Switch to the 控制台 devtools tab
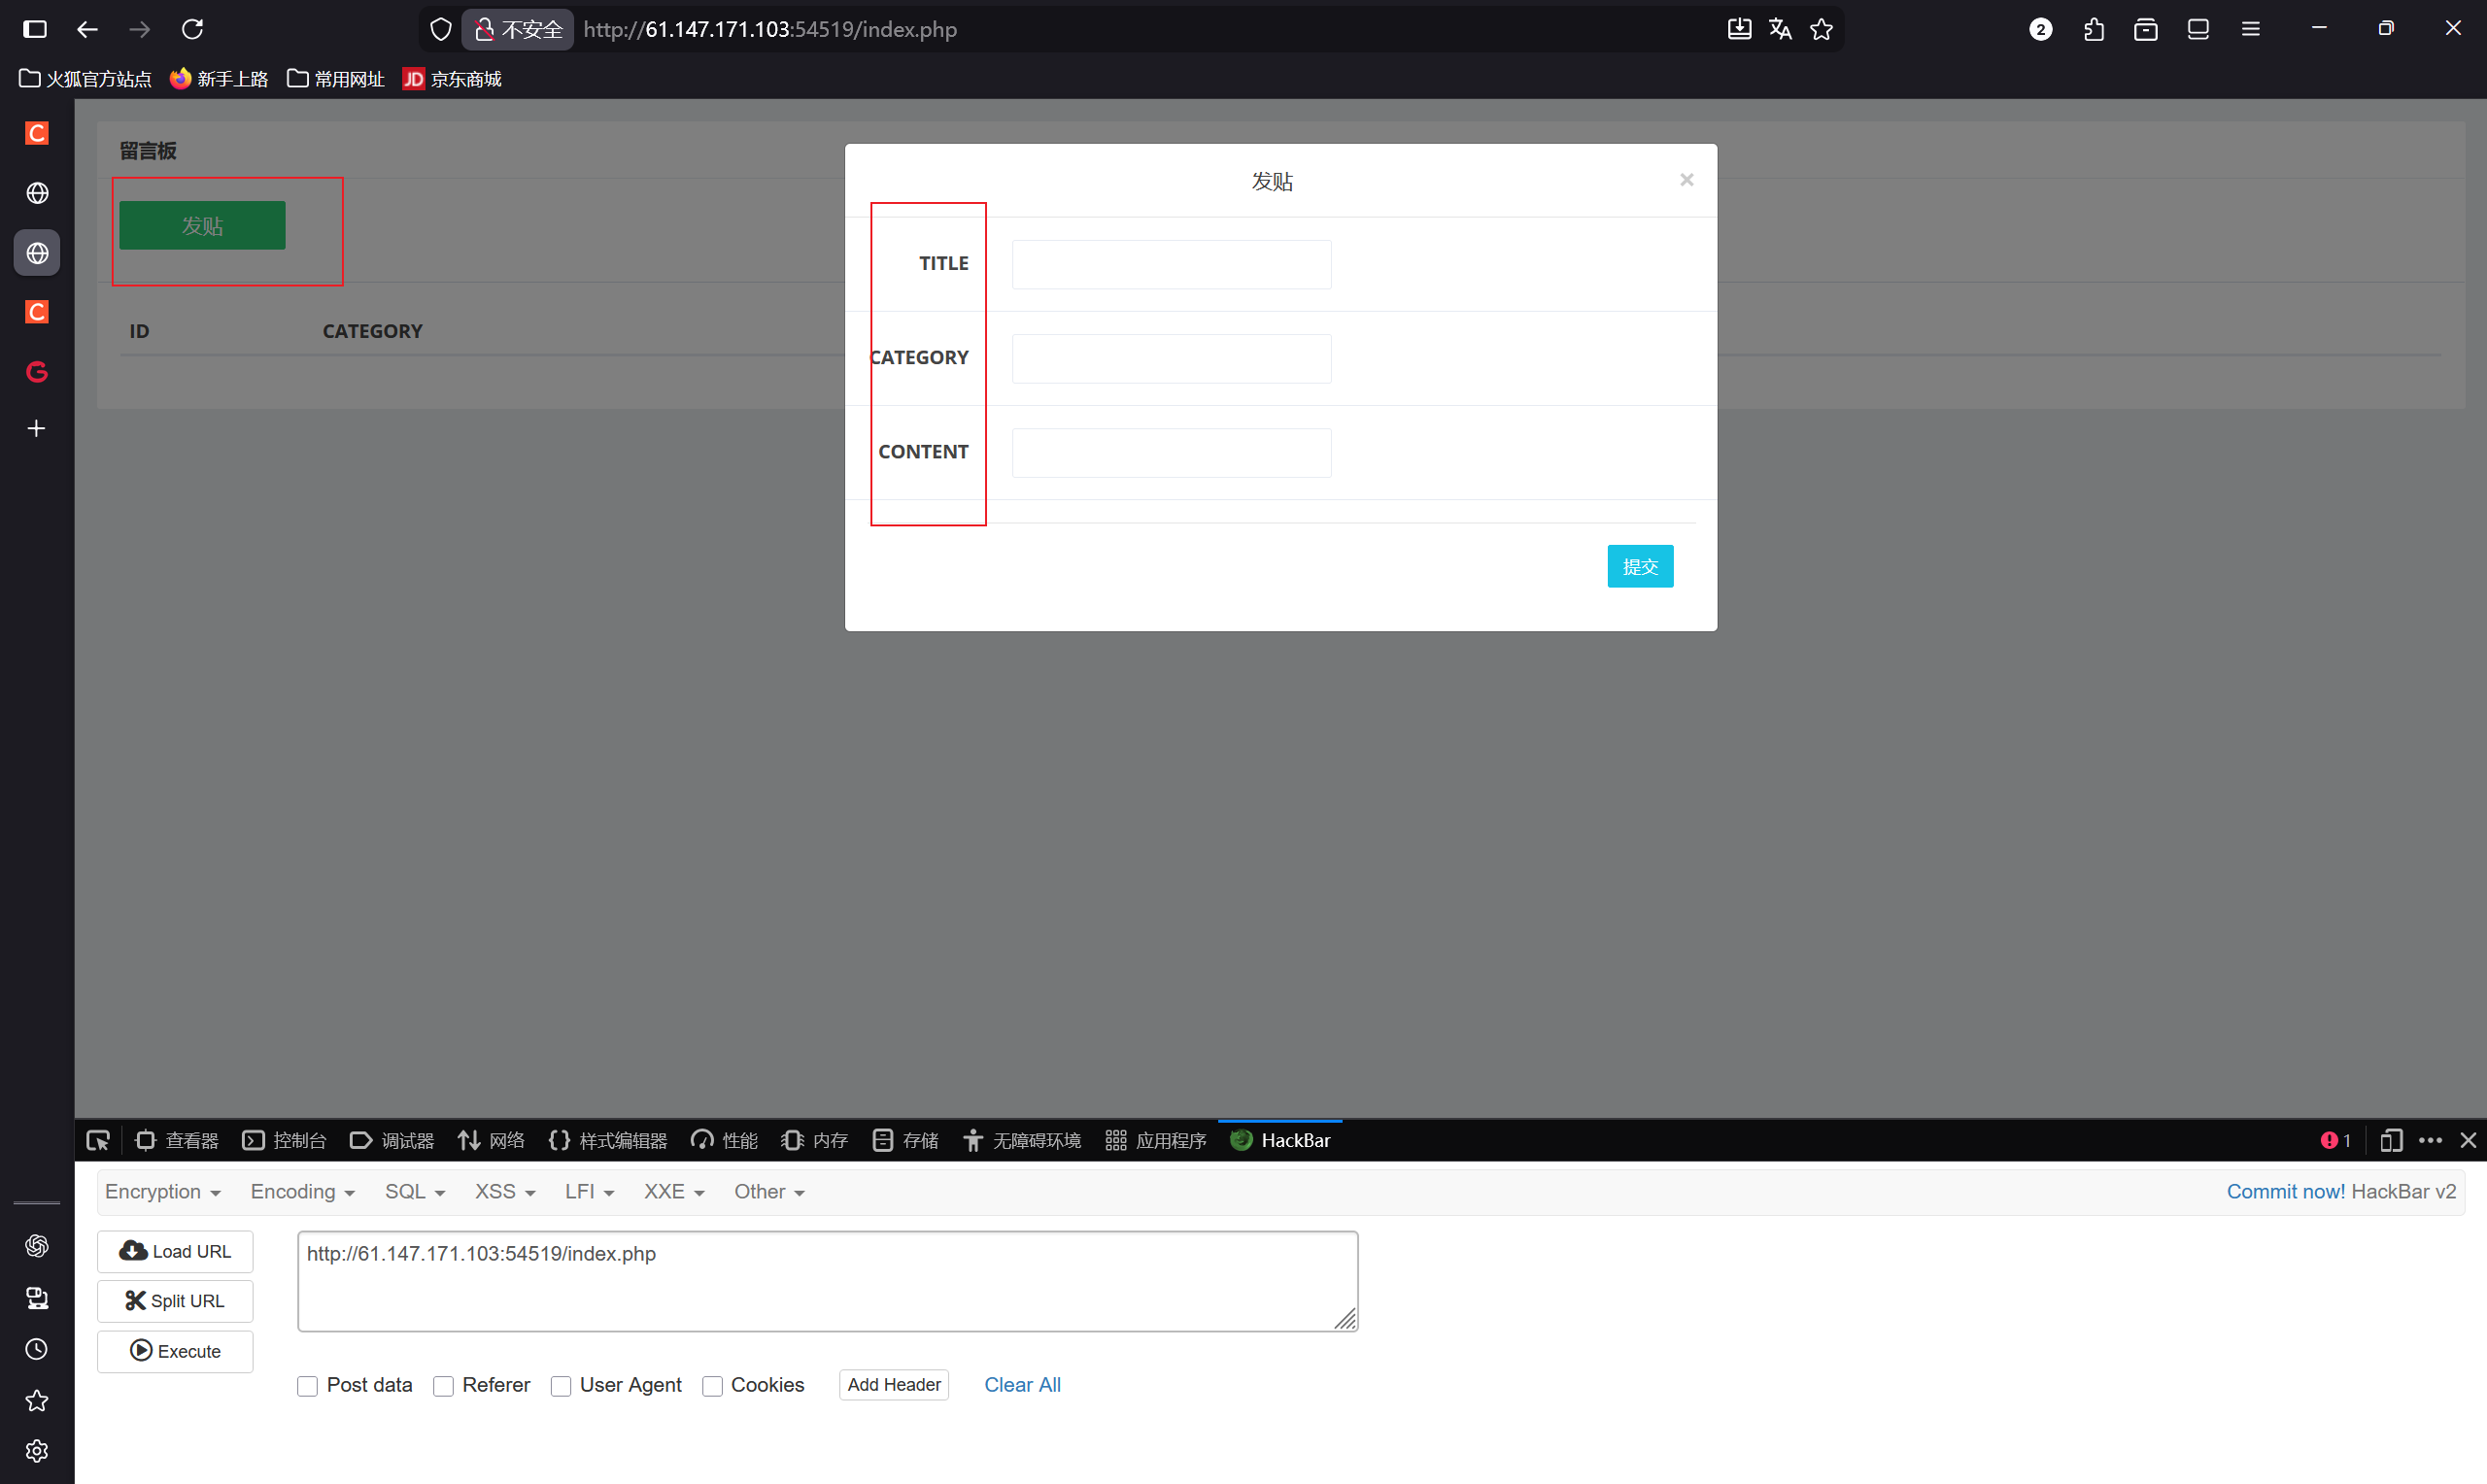 pos(285,1140)
